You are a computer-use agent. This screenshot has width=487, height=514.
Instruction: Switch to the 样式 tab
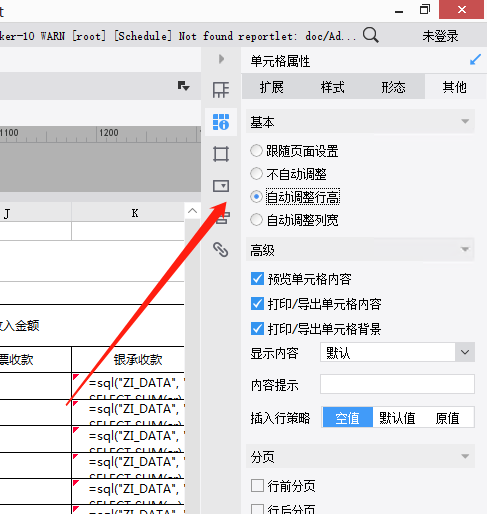point(333,87)
